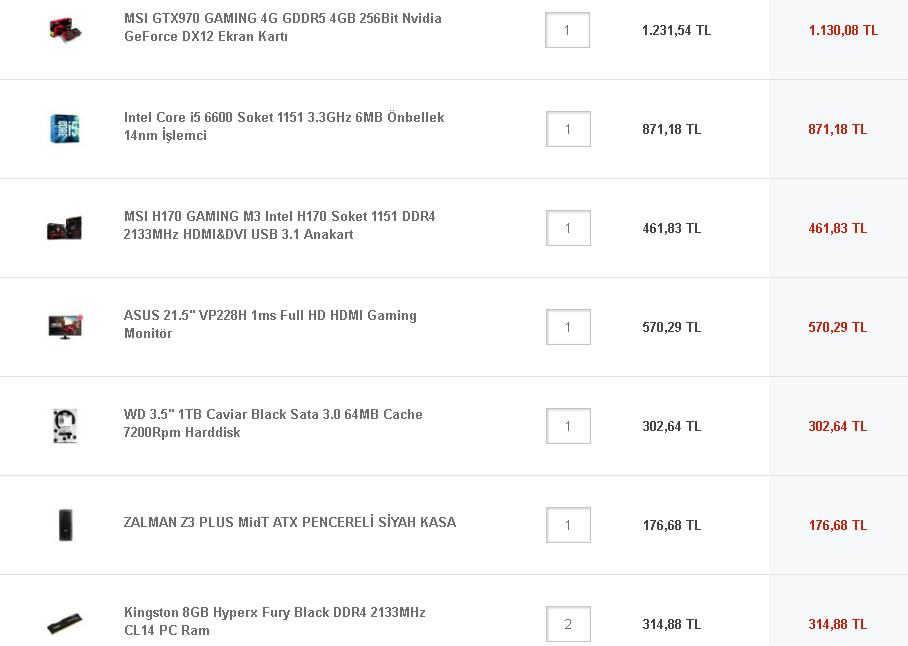
Task: Open the Kingston 8GB HyperX Fury link
Action: pyautogui.click(x=274, y=622)
